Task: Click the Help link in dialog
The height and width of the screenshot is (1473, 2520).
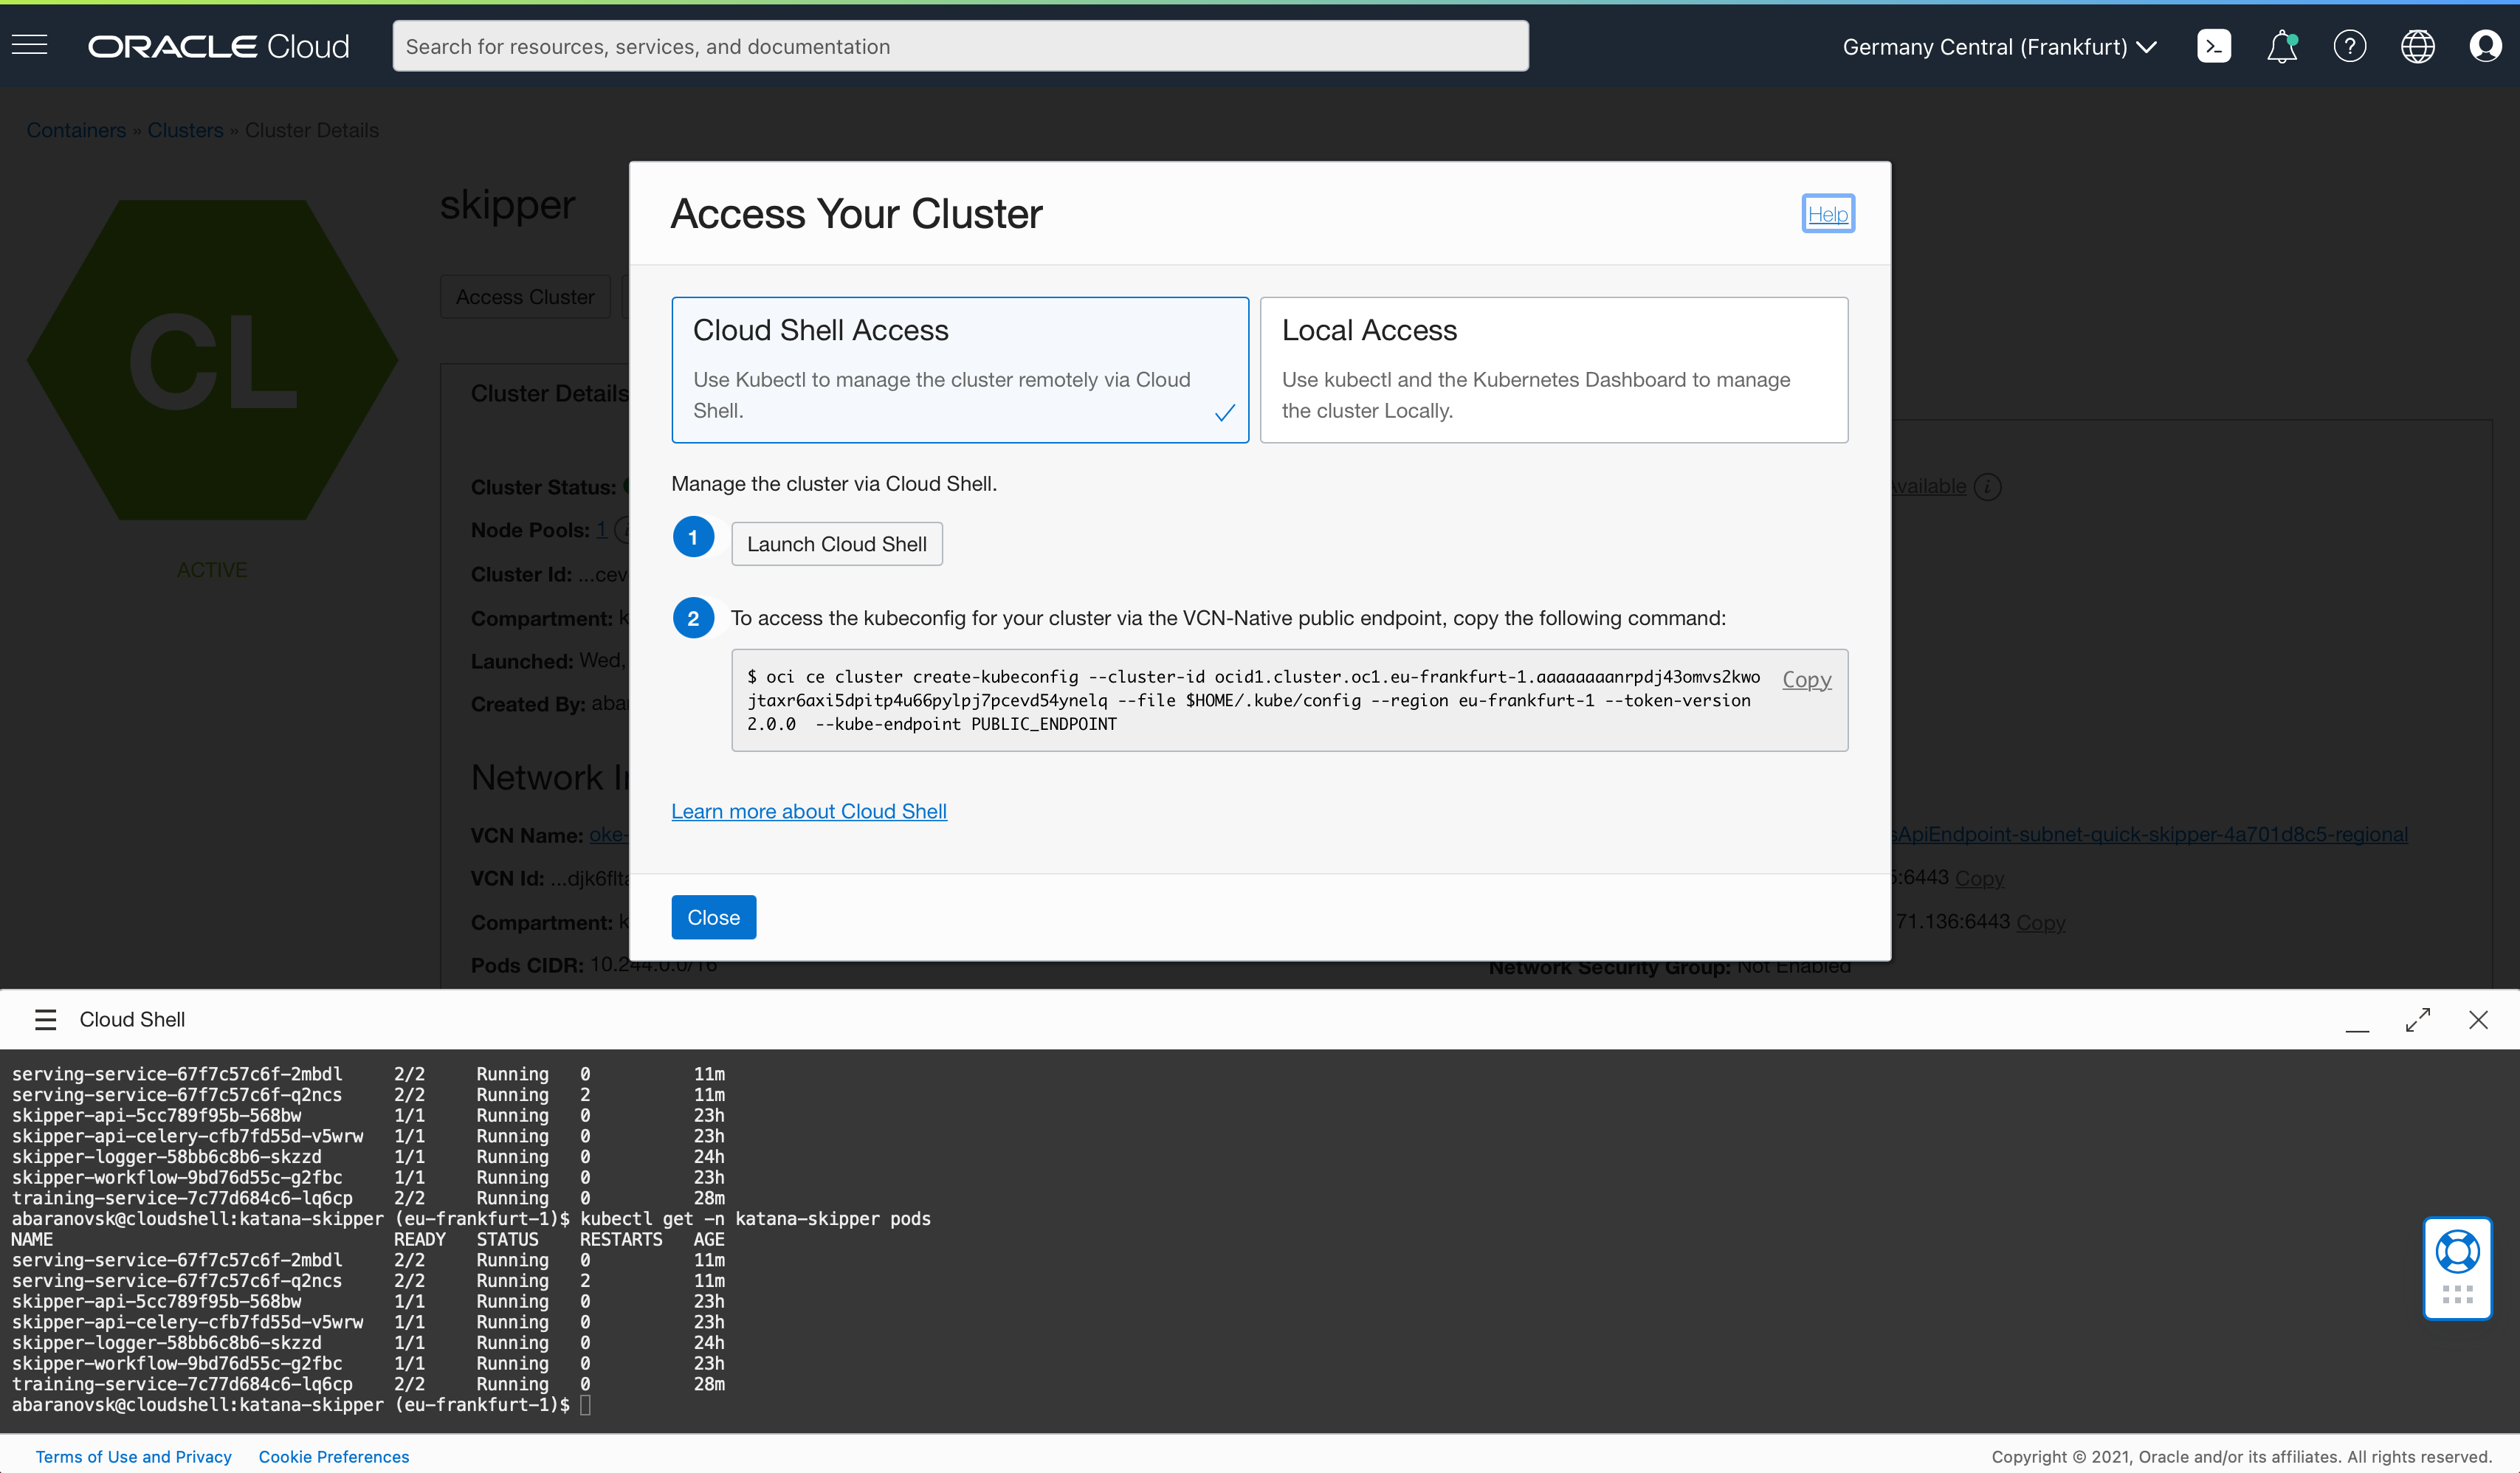Action: click(x=1827, y=214)
